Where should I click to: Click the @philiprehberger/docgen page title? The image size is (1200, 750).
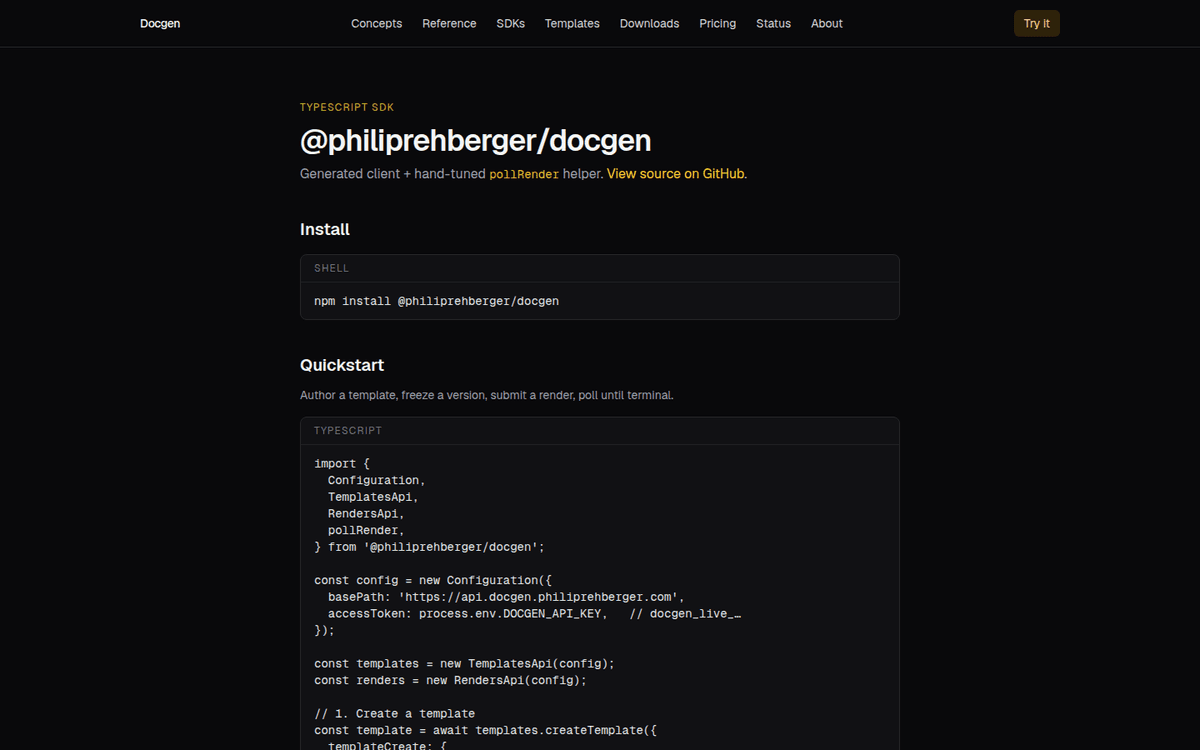(476, 140)
